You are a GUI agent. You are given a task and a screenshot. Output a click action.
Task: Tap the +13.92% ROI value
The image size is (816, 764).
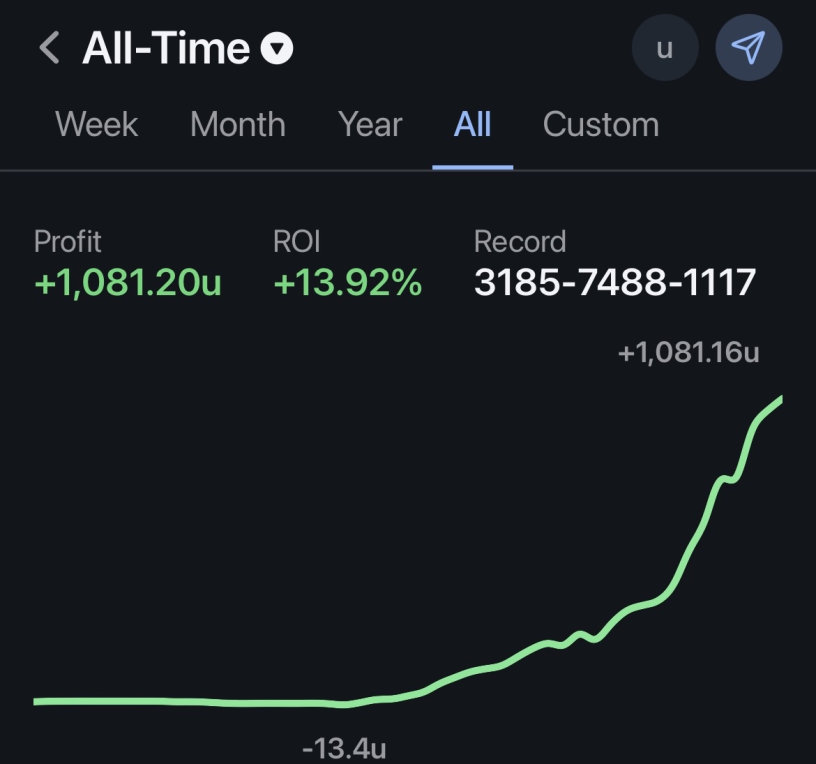[x=348, y=283]
